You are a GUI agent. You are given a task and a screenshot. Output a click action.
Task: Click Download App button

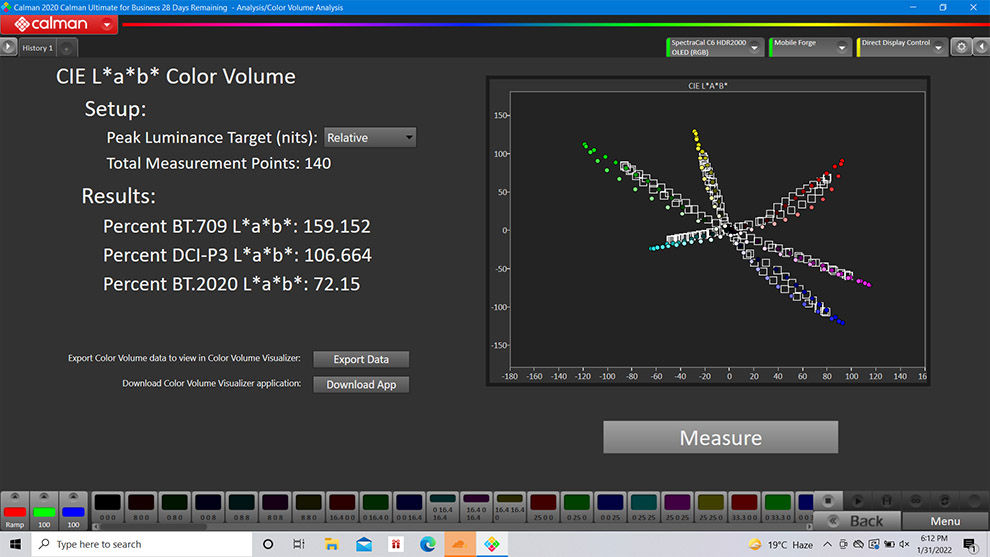[361, 385]
